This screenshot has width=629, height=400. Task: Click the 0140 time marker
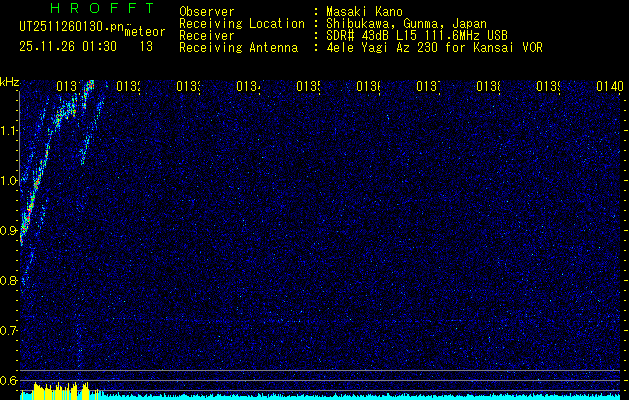pos(609,87)
